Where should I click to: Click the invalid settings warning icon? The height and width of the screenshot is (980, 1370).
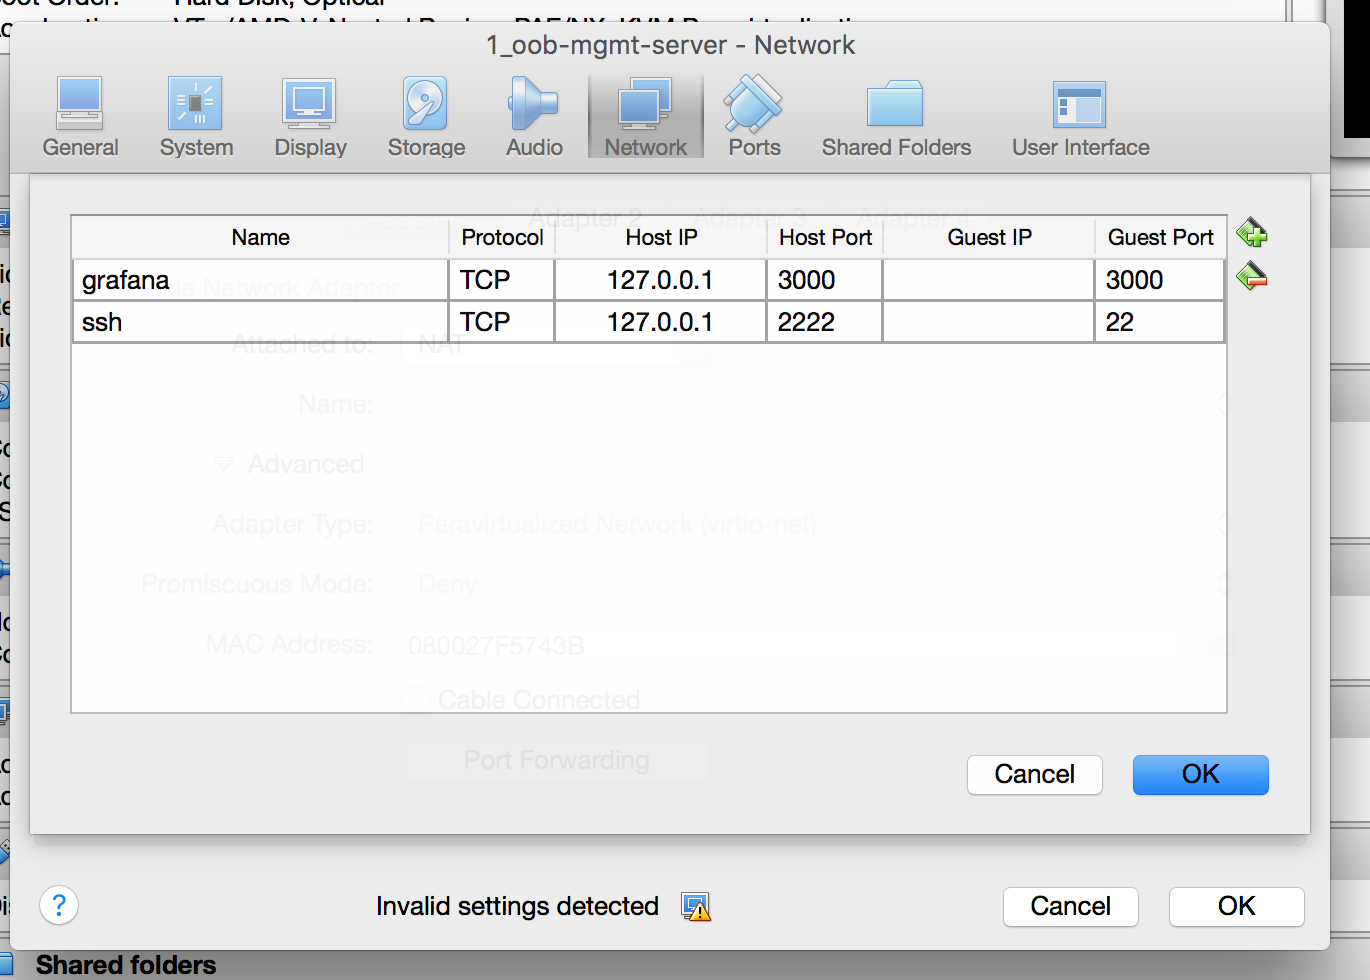point(696,906)
